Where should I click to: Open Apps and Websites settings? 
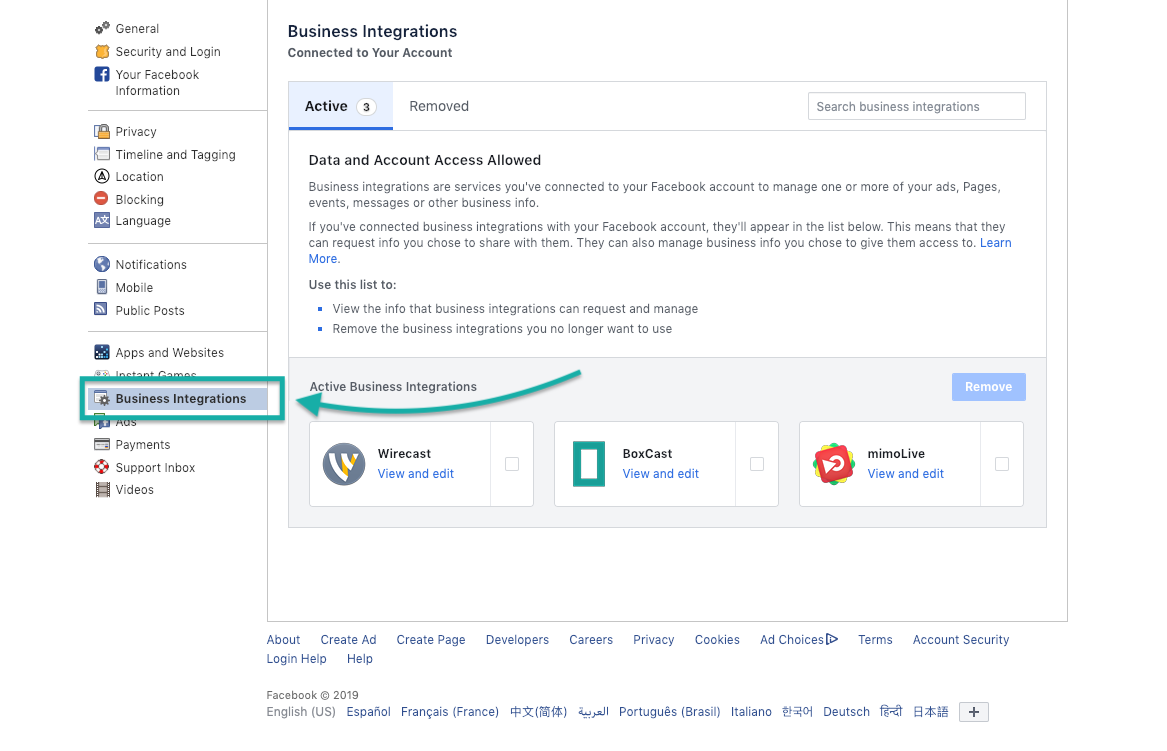[169, 353]
